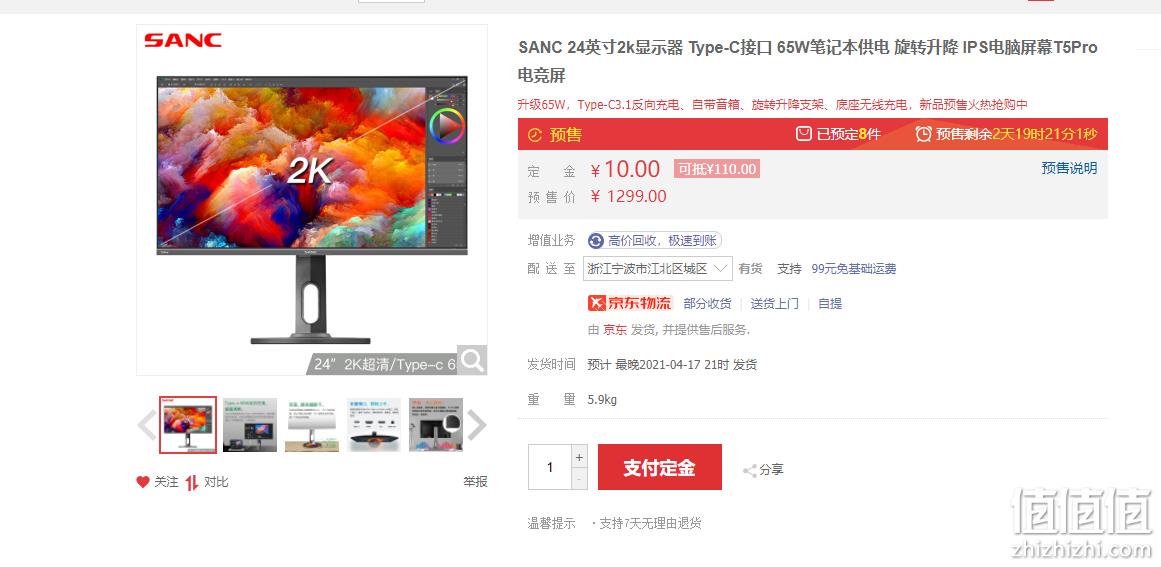This screenshot has width=1161, height=567.
Task: Click the 分享 share icon
Action: pos(749,470)
